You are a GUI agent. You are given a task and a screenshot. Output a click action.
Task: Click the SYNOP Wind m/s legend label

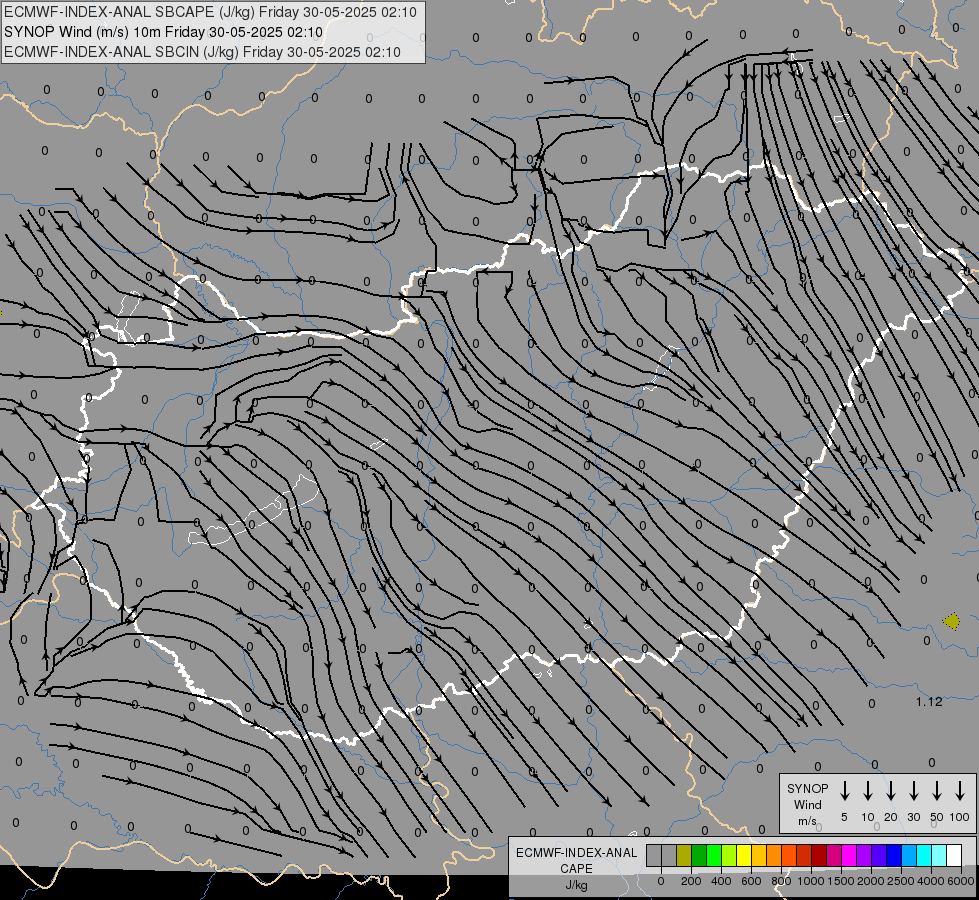pos(807,804)
